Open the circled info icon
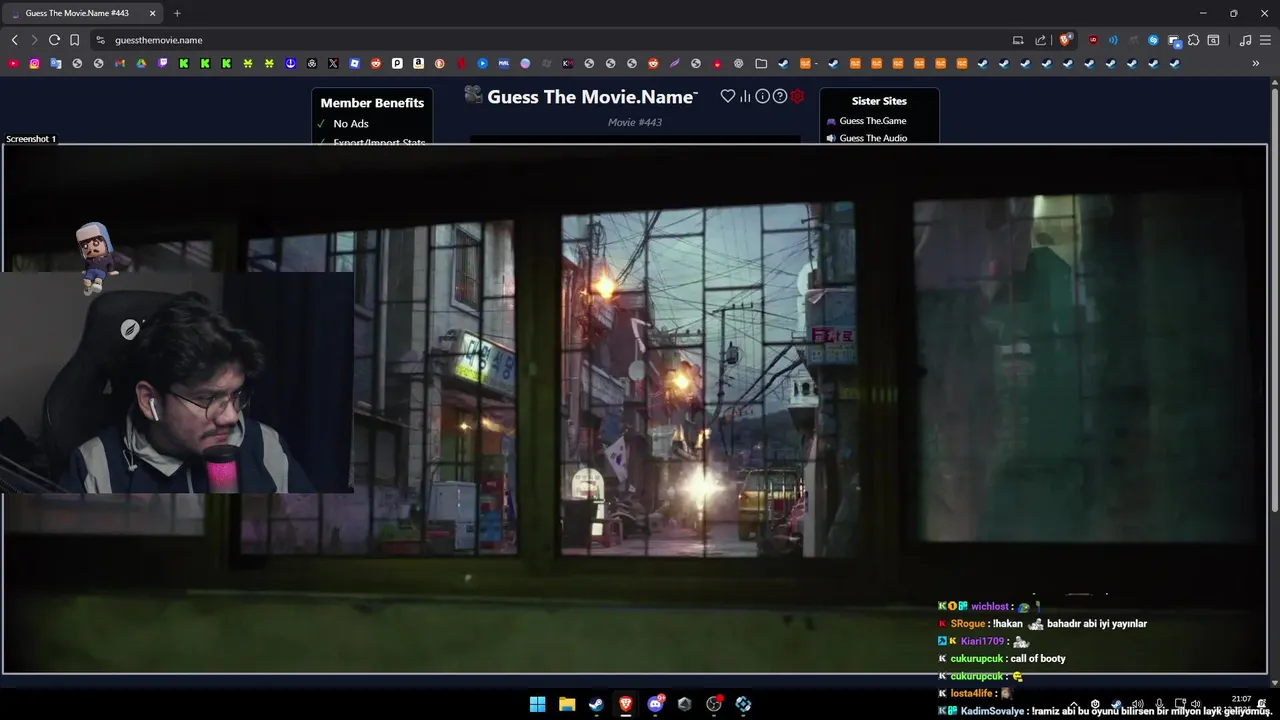 coord(762,96)
